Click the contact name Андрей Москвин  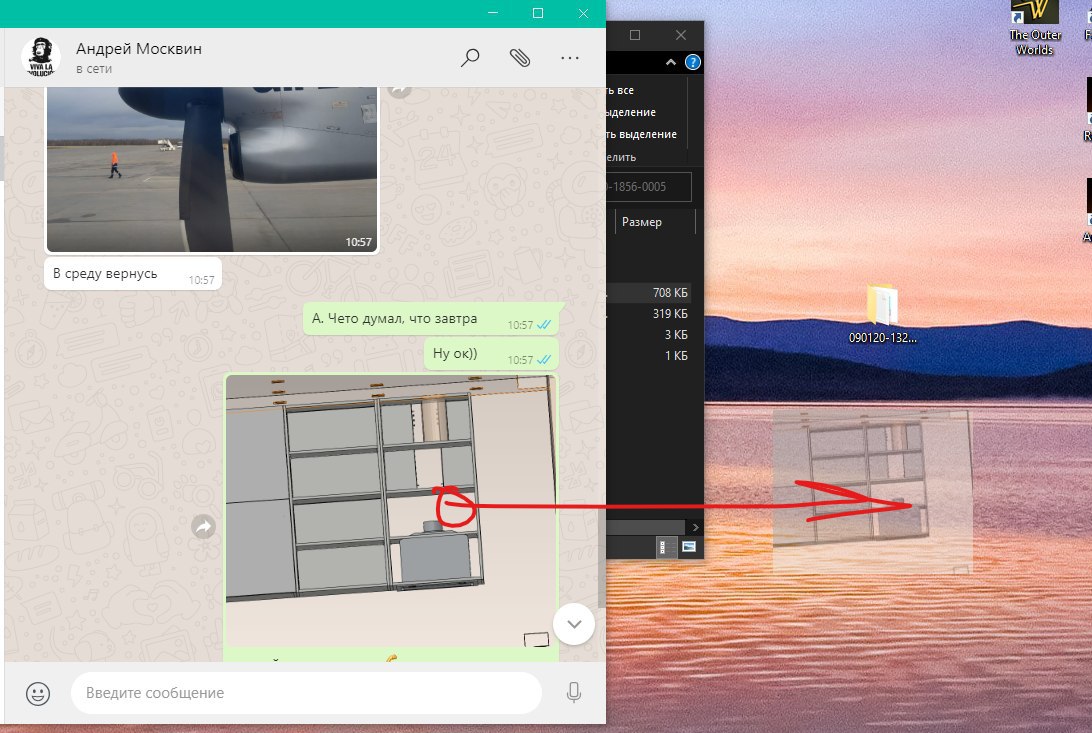[139, 49]
